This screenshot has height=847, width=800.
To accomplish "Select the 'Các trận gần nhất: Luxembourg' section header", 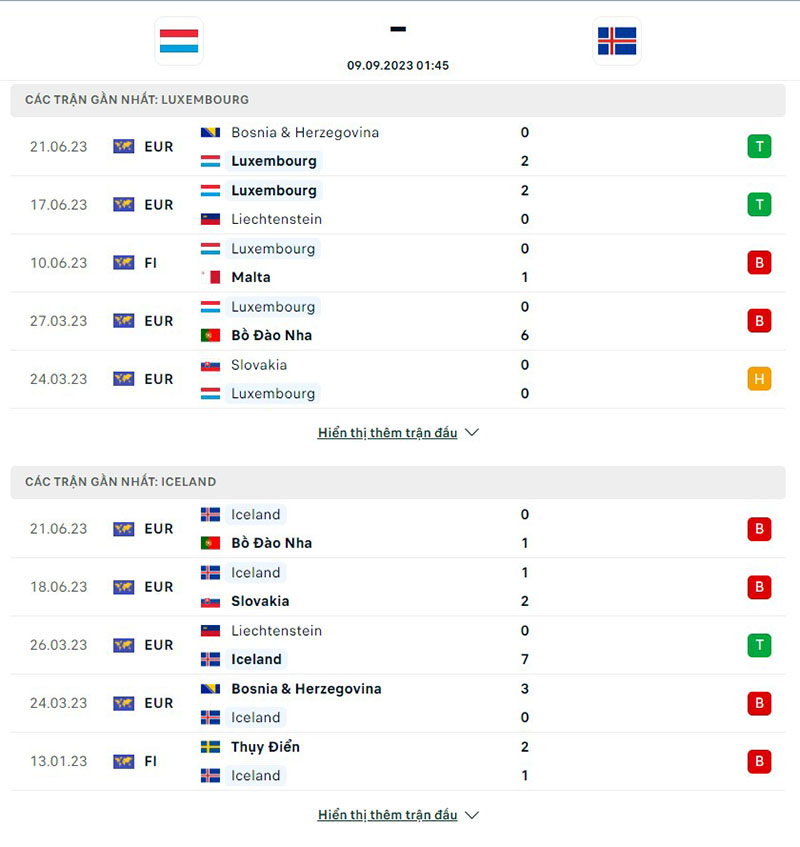I will pos(137,100).
